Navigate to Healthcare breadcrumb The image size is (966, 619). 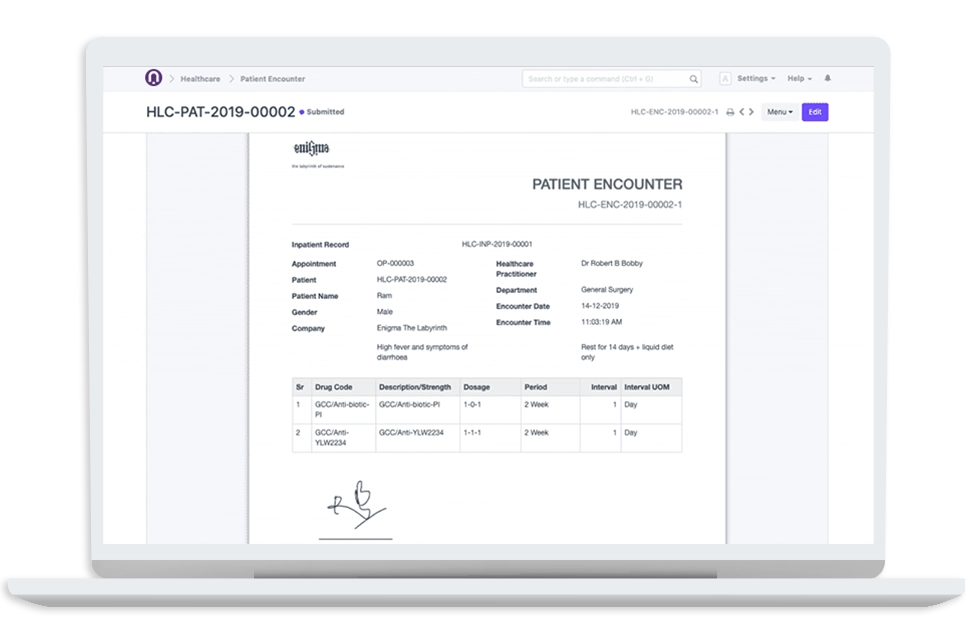click(201, 78)
